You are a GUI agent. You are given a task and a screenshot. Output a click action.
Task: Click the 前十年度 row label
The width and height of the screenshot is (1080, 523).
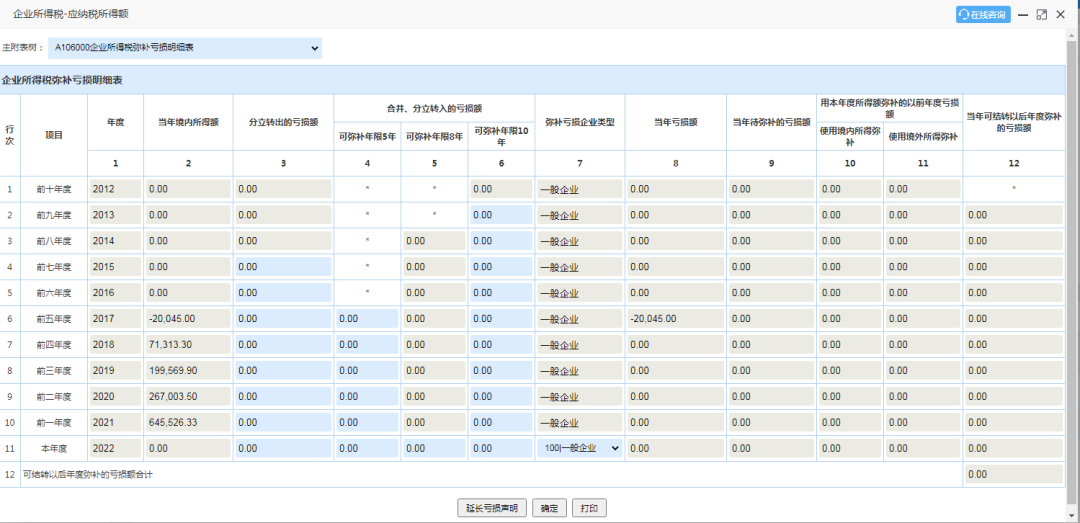(54, 189)
